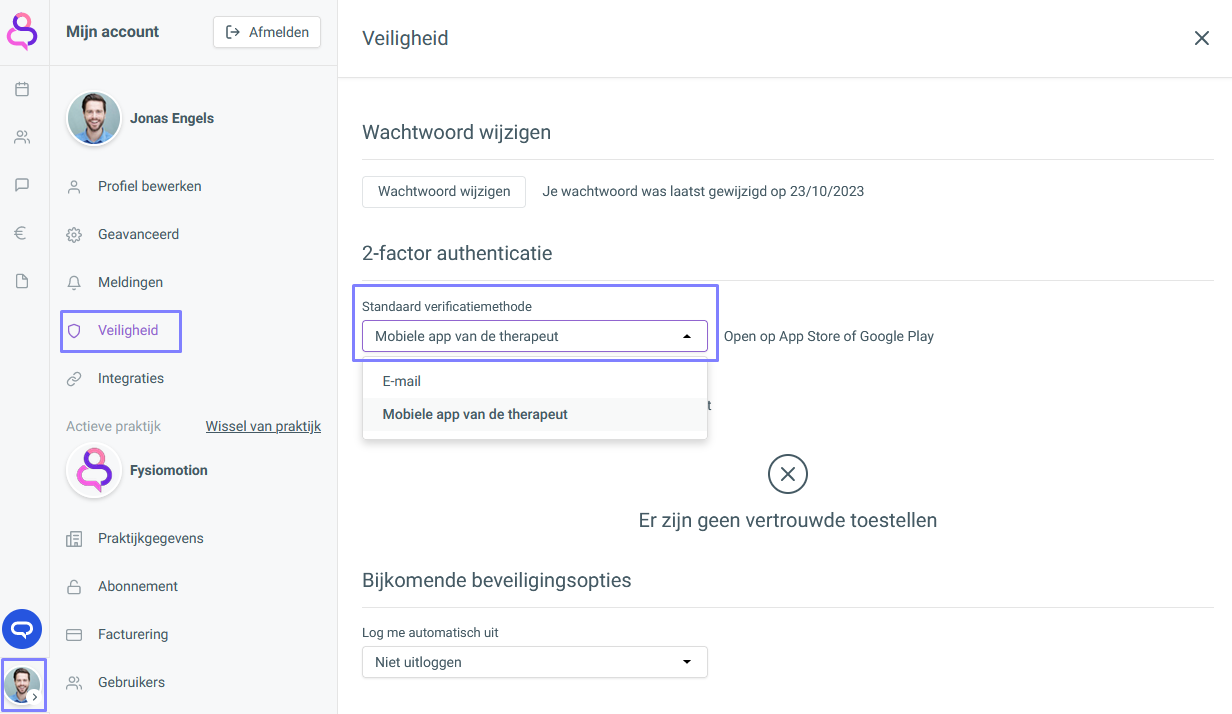Open the documents file icon in rail

[x=22, y=281]
